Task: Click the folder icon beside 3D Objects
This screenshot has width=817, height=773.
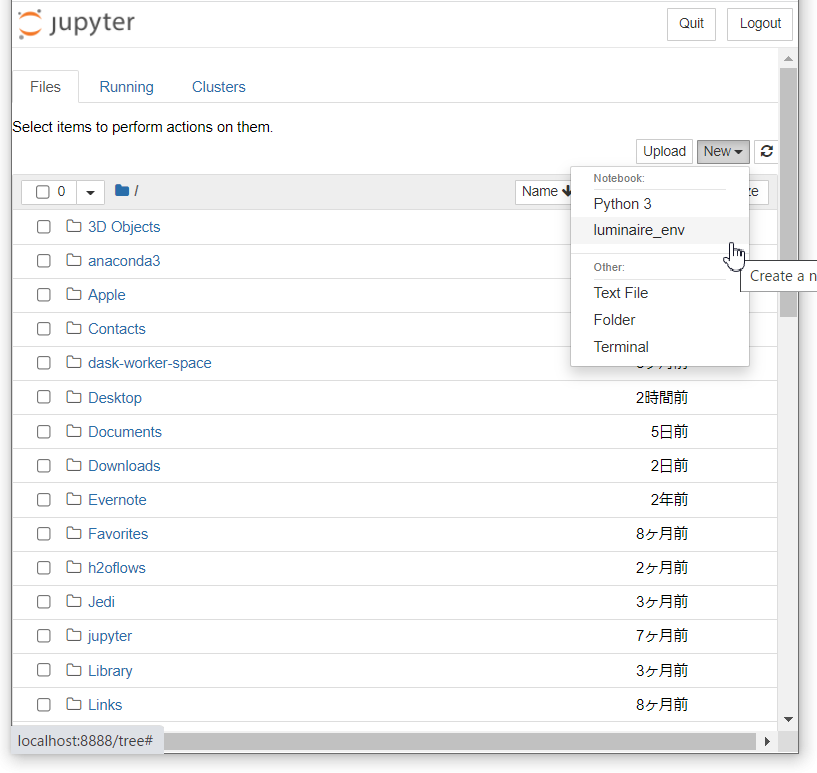Action: point(73,227)
